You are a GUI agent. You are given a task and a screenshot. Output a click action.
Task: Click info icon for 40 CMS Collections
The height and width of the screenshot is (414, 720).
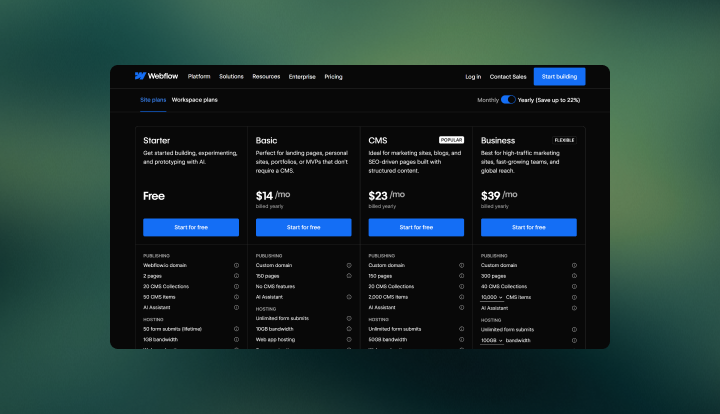pos(574,286)
